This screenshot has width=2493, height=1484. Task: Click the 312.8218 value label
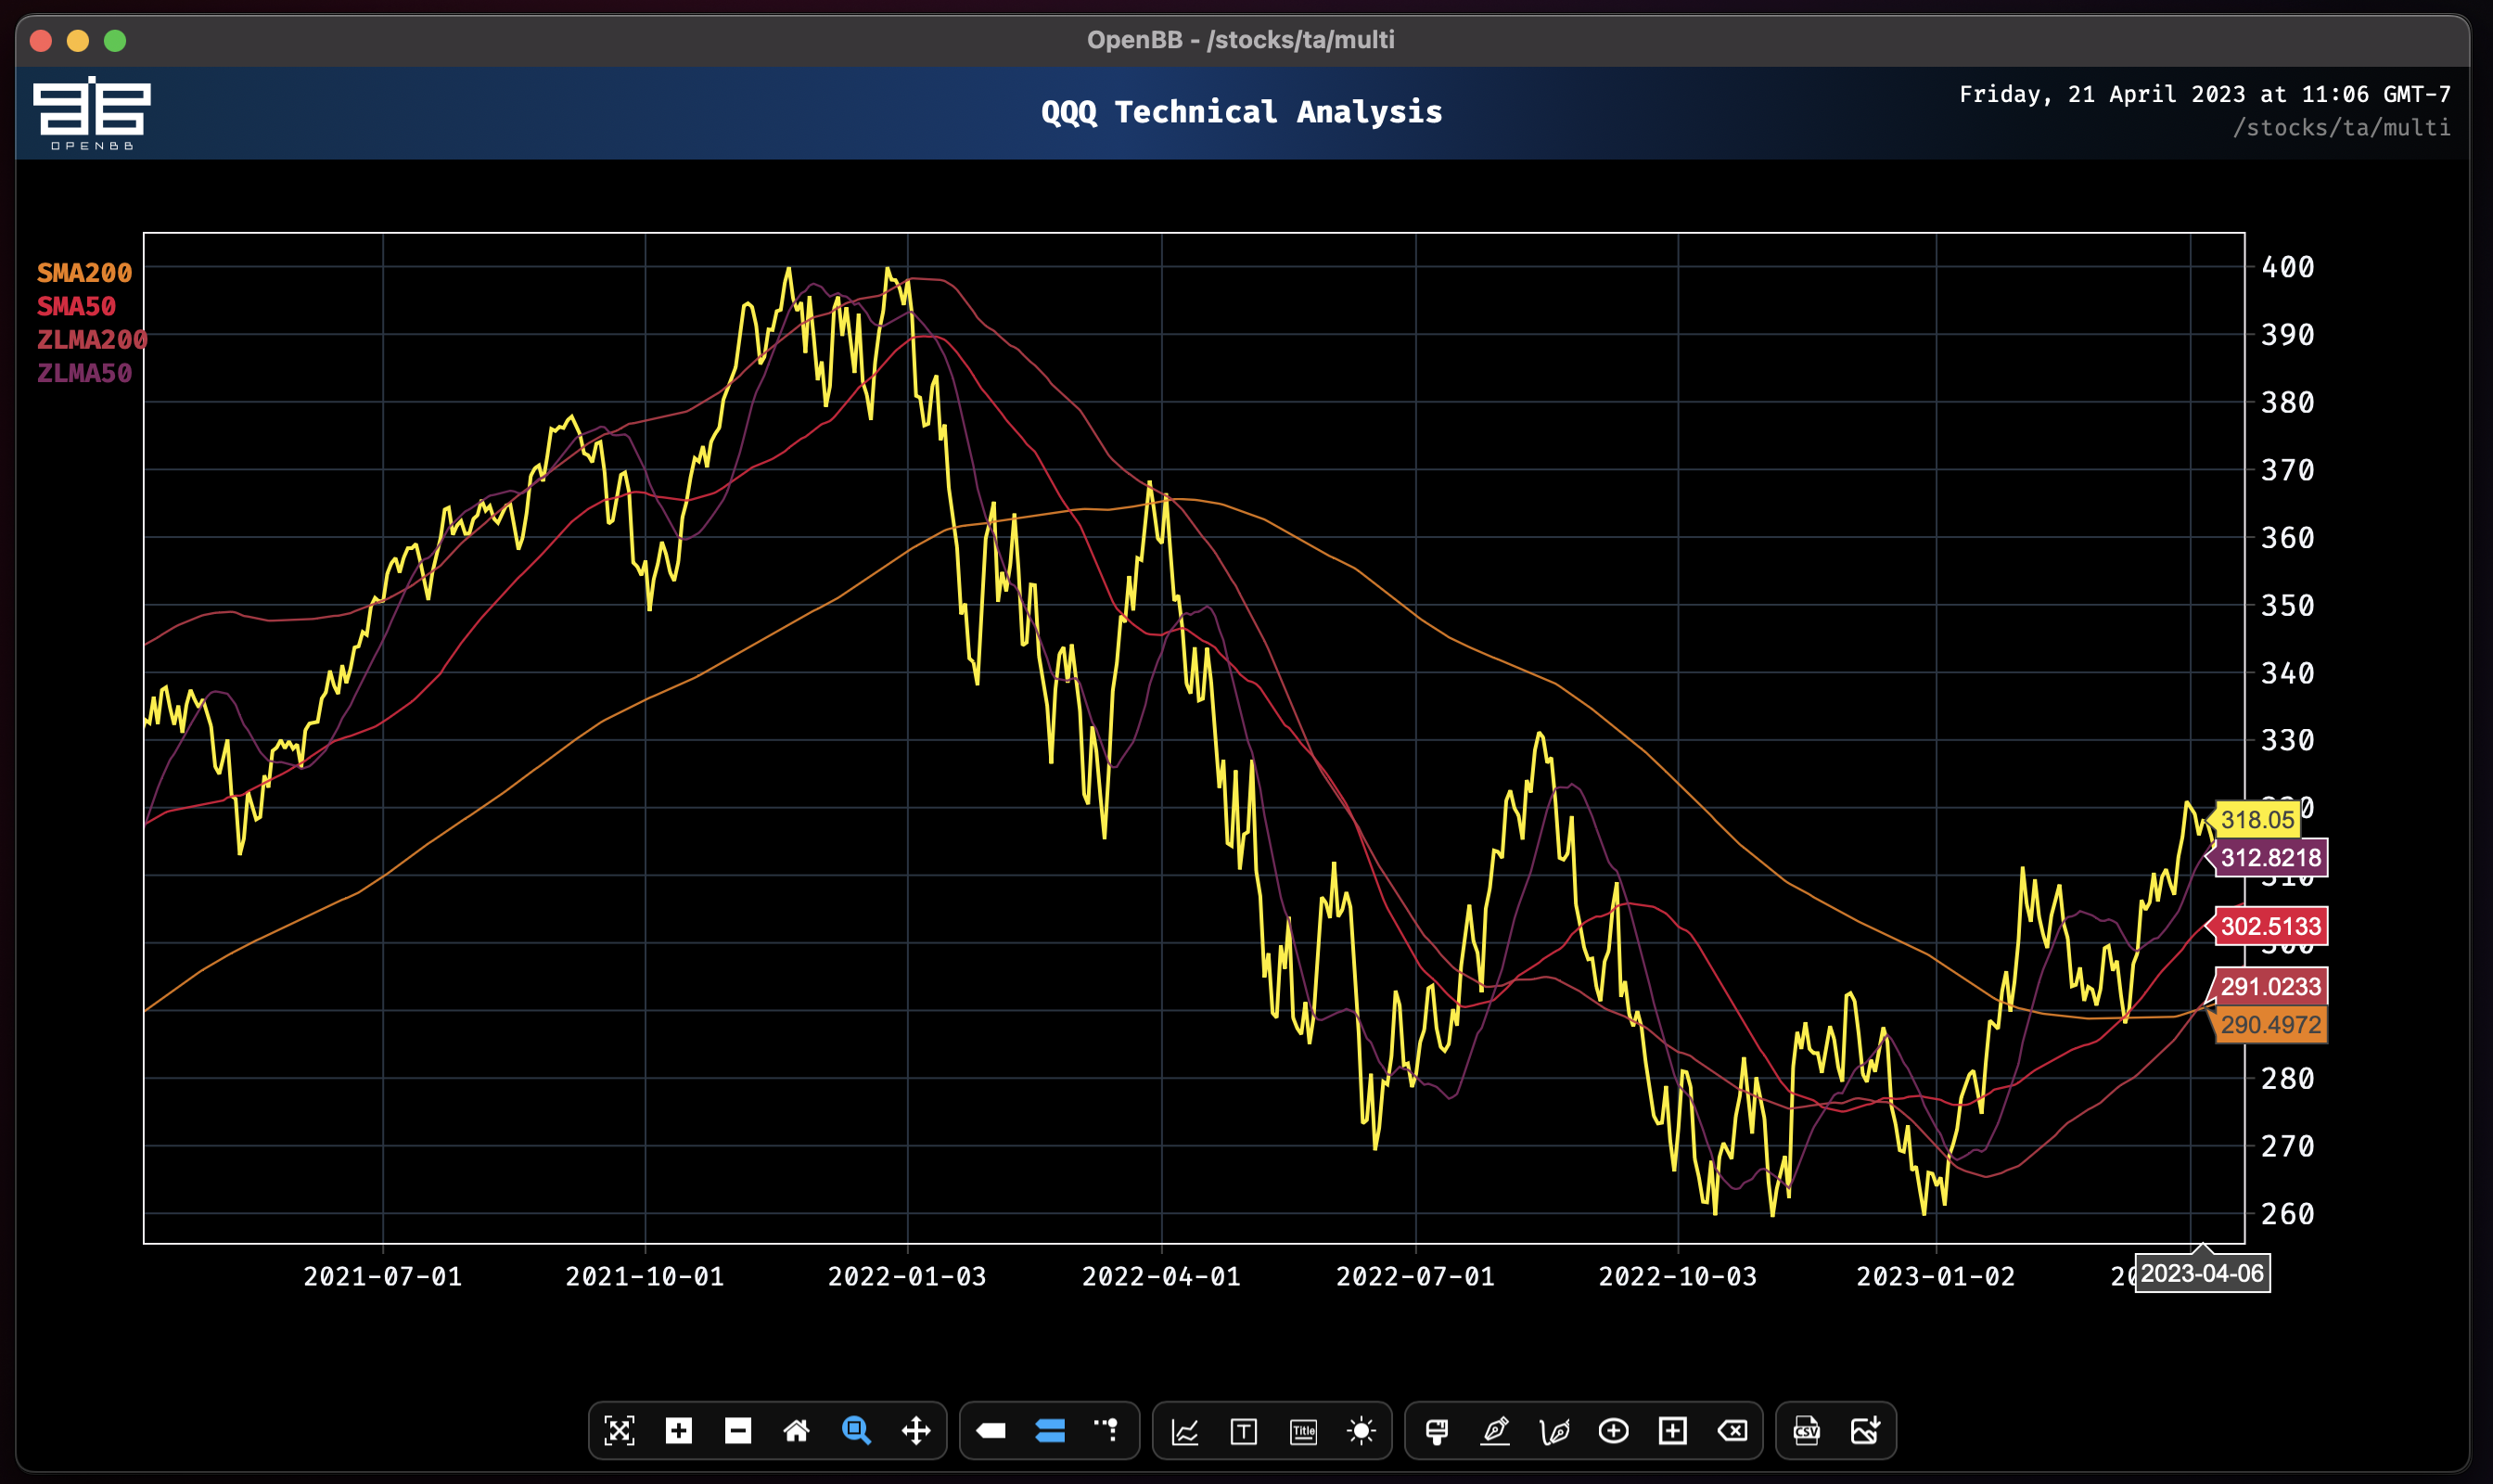(2269, 858)
